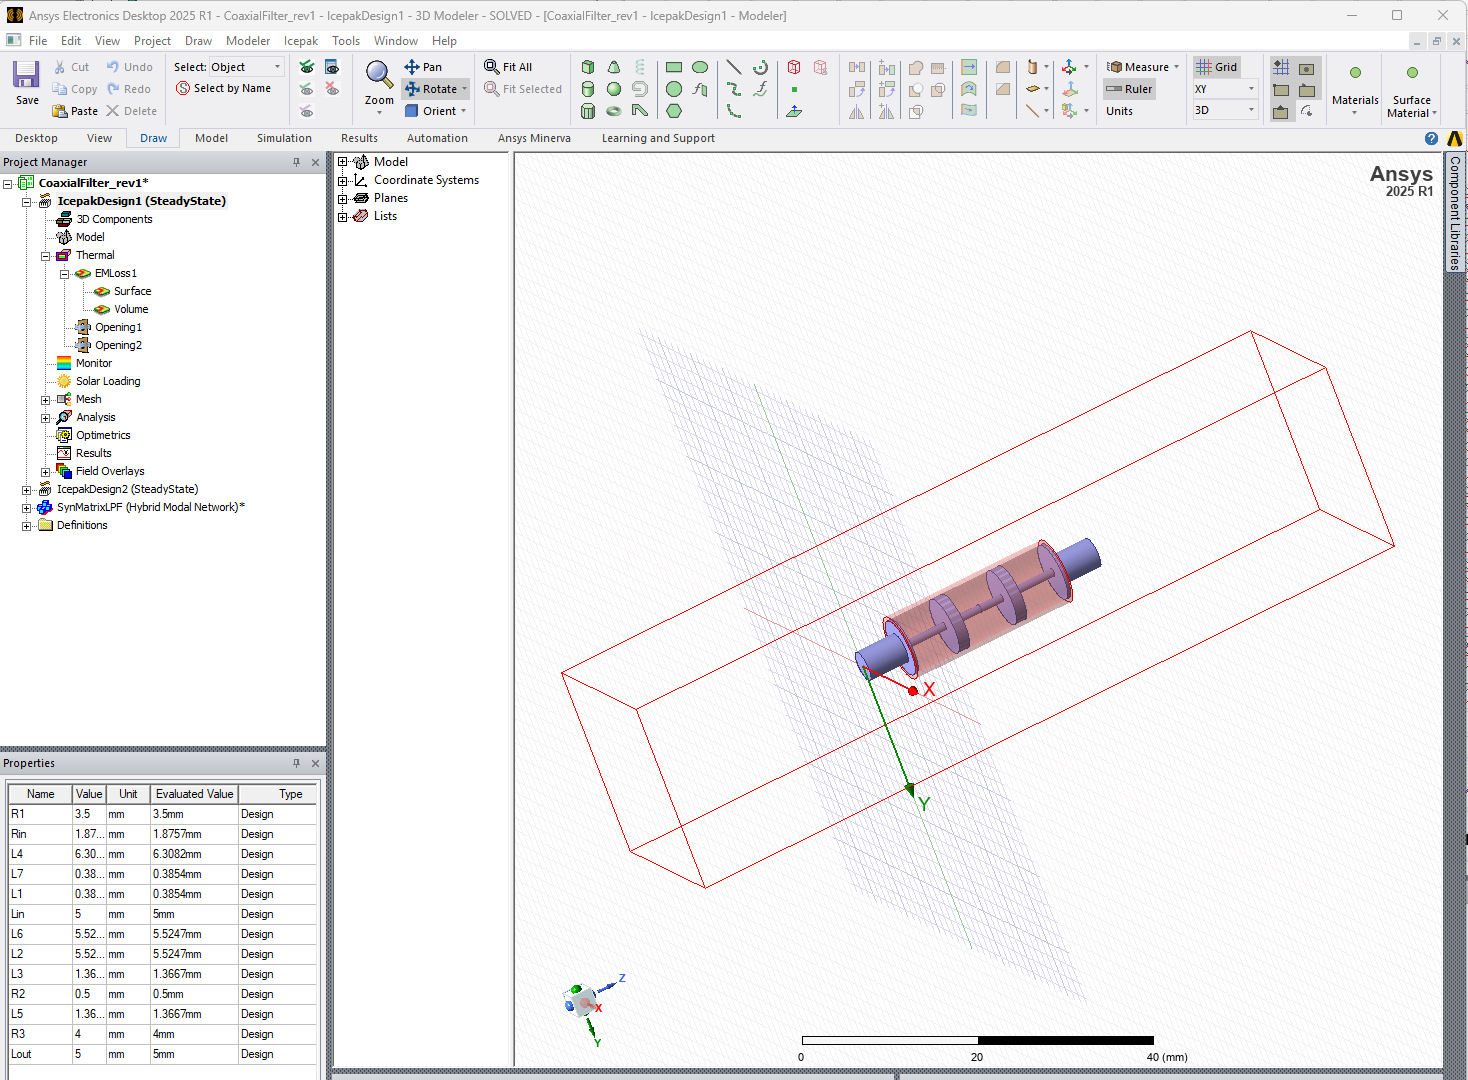Screen dimensions: 1468x1080
Task: Click the yellow Ansys logo icon
Action: [x=1454, y=139]
